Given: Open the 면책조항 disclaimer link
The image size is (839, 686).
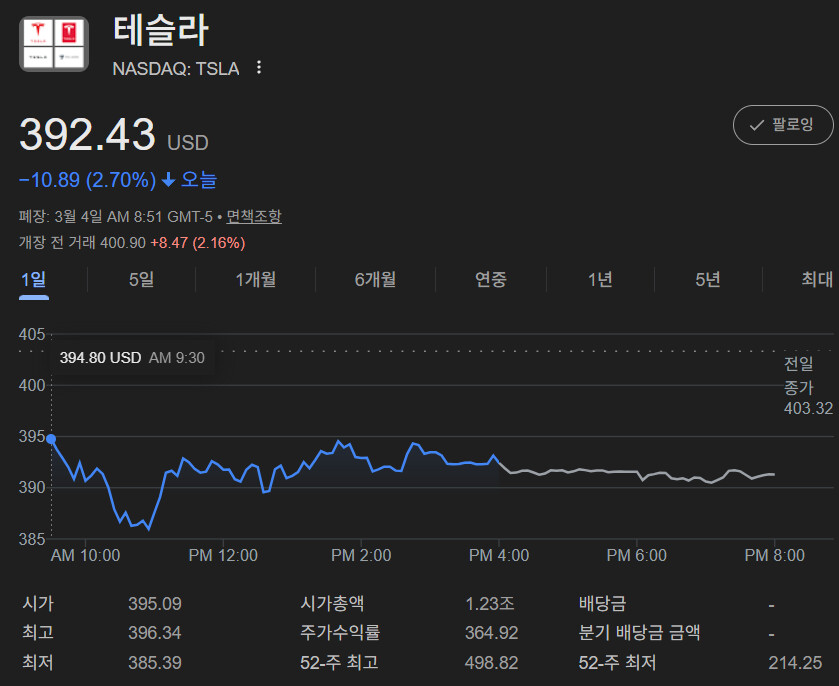Looking at the screenshot, I should 254,216.
